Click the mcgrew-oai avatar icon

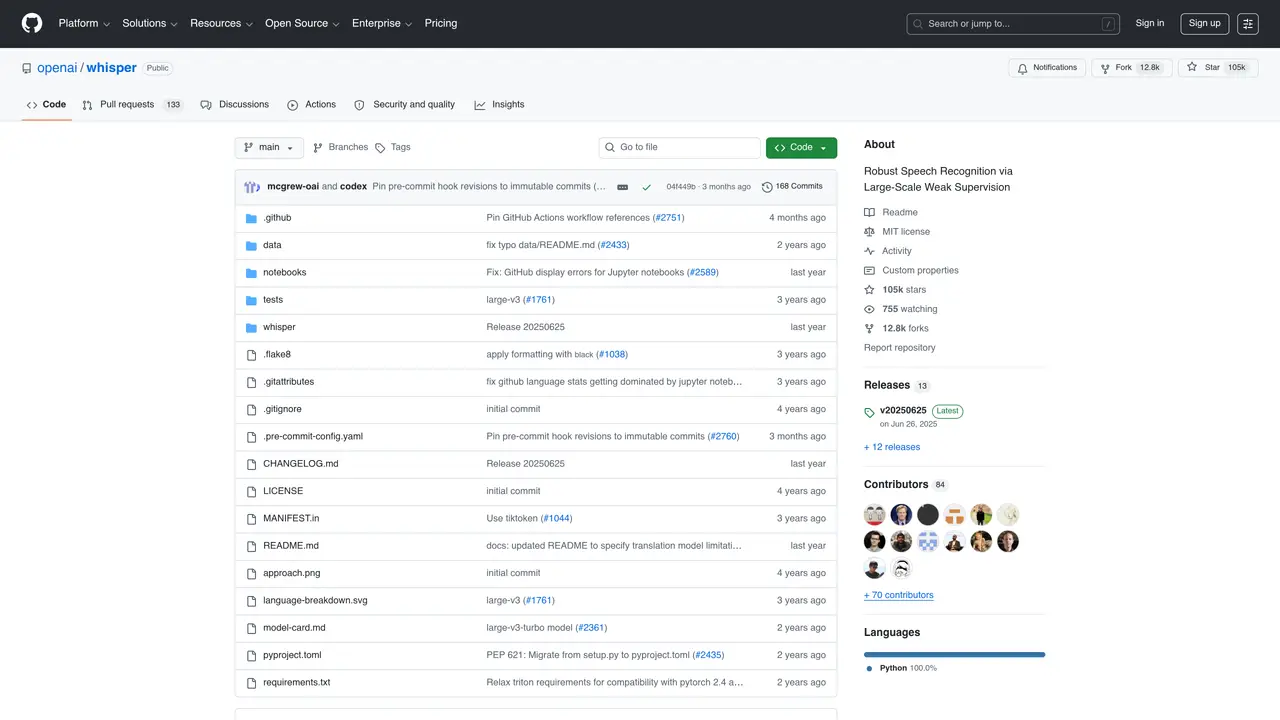point(252,187)
